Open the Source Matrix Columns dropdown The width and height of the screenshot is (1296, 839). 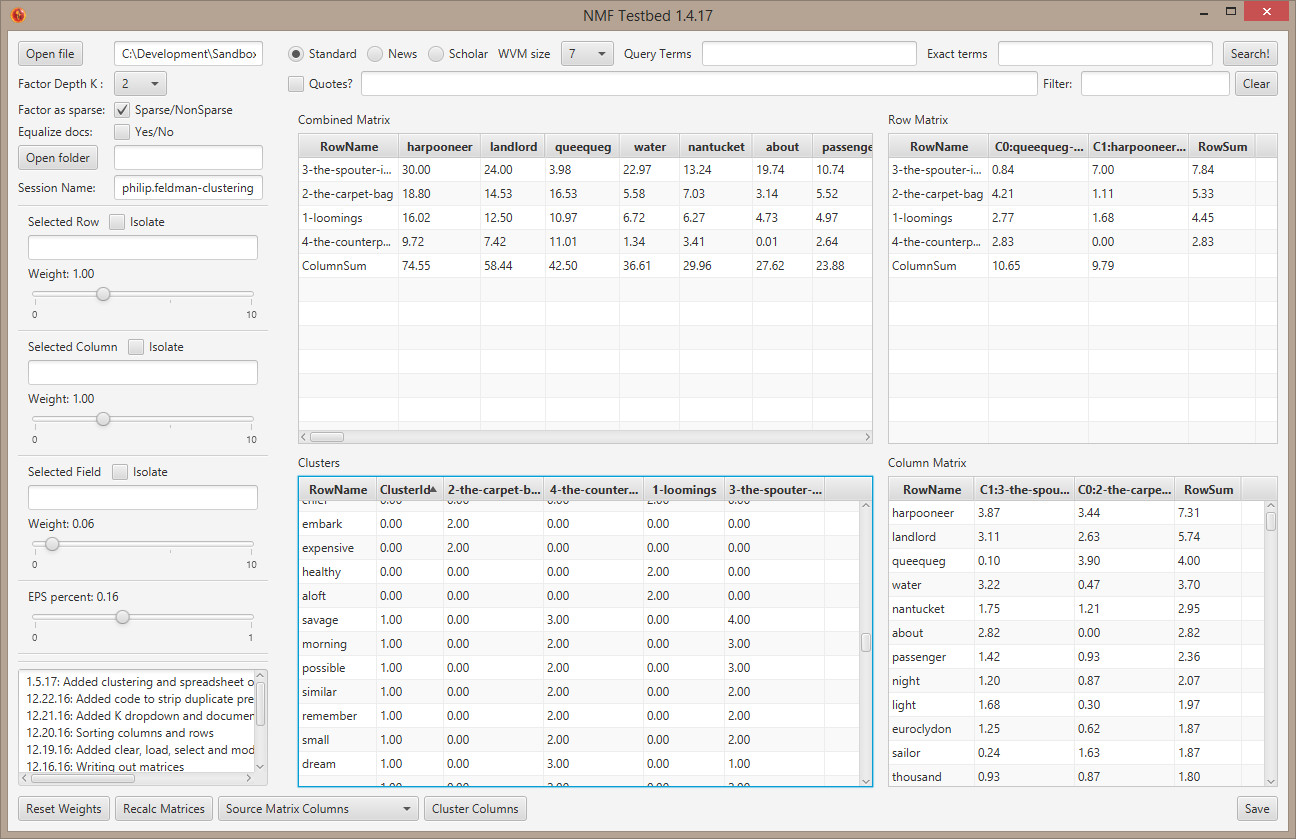pos(318,809)
